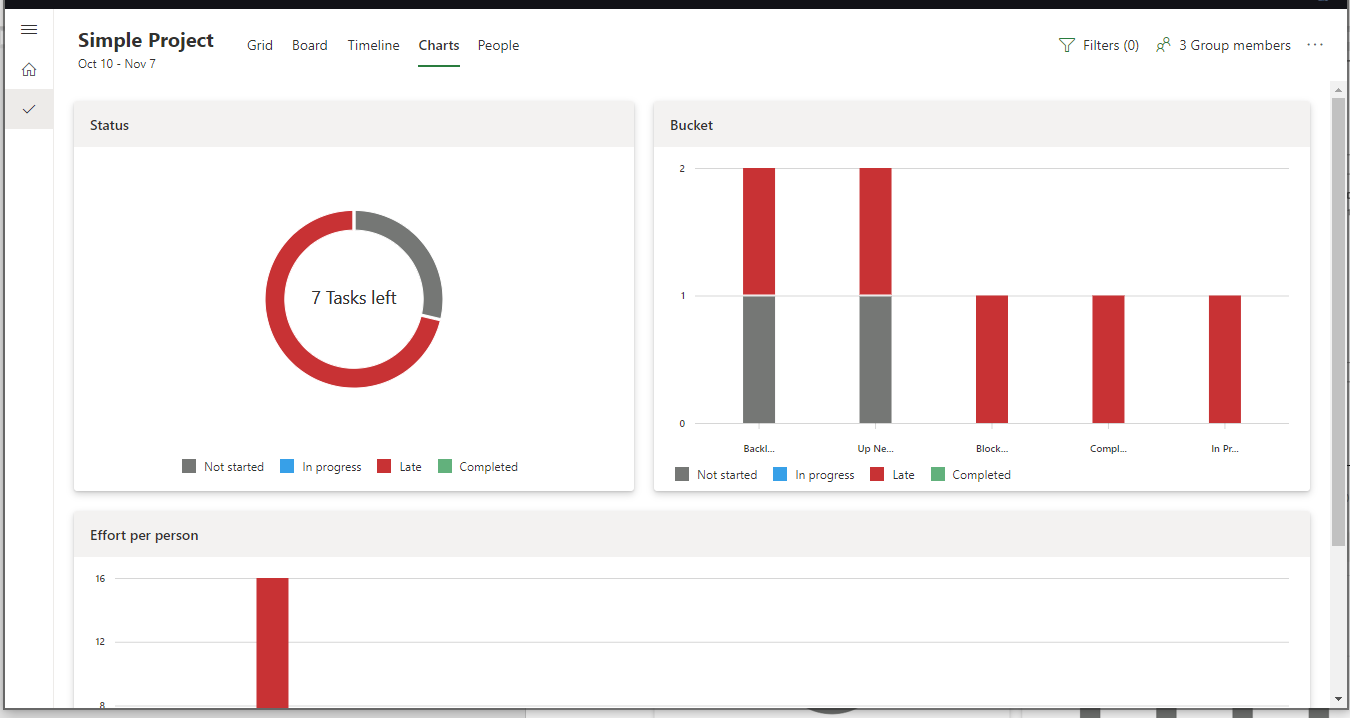
Task: Click the Bucket card header
Action: pyautogui.click(x=982, y=125)
